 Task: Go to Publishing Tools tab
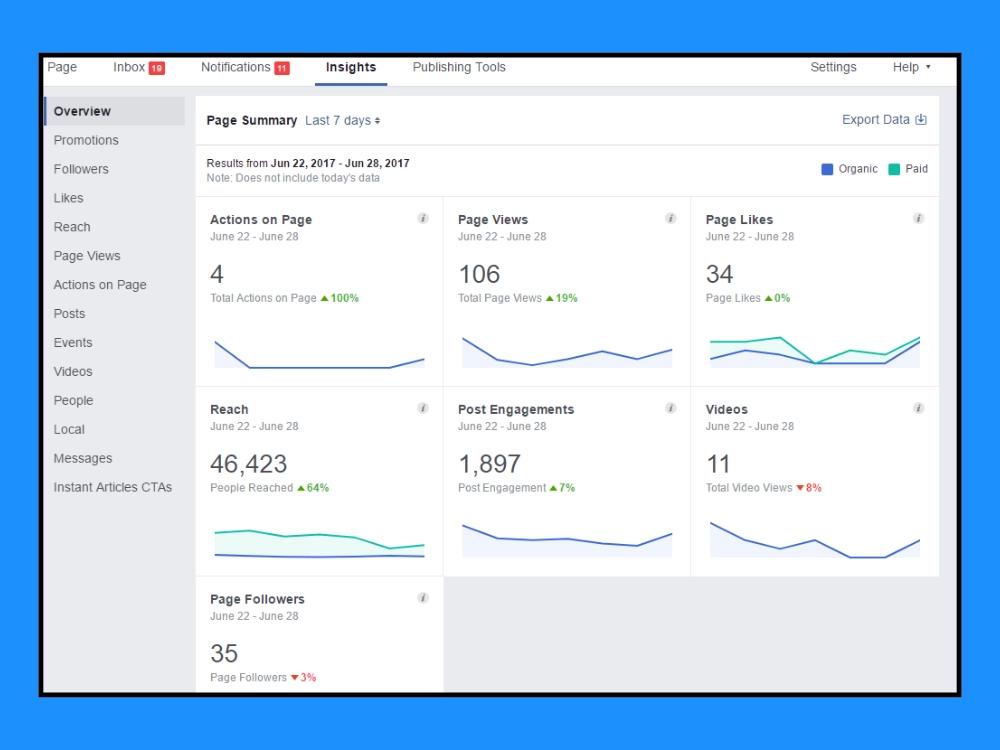(x=459, y=67)
